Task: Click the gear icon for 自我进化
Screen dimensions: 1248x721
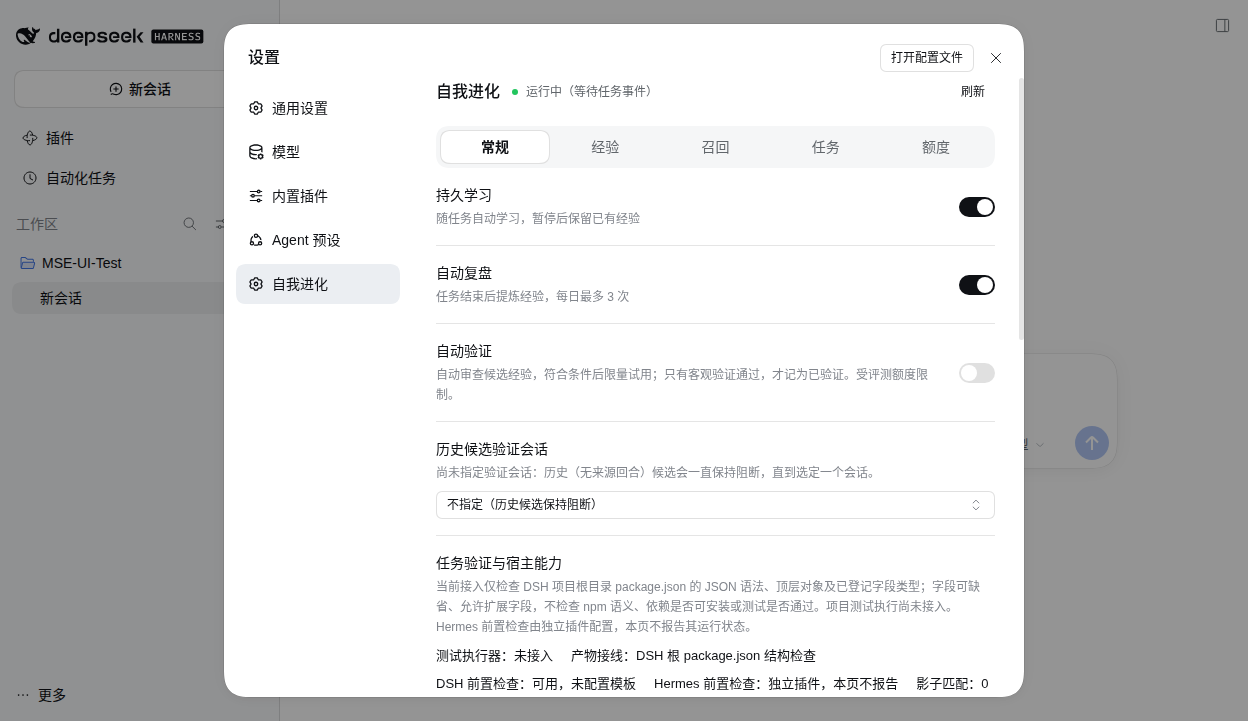Action: pyautogui.click(x=256, y=284)
